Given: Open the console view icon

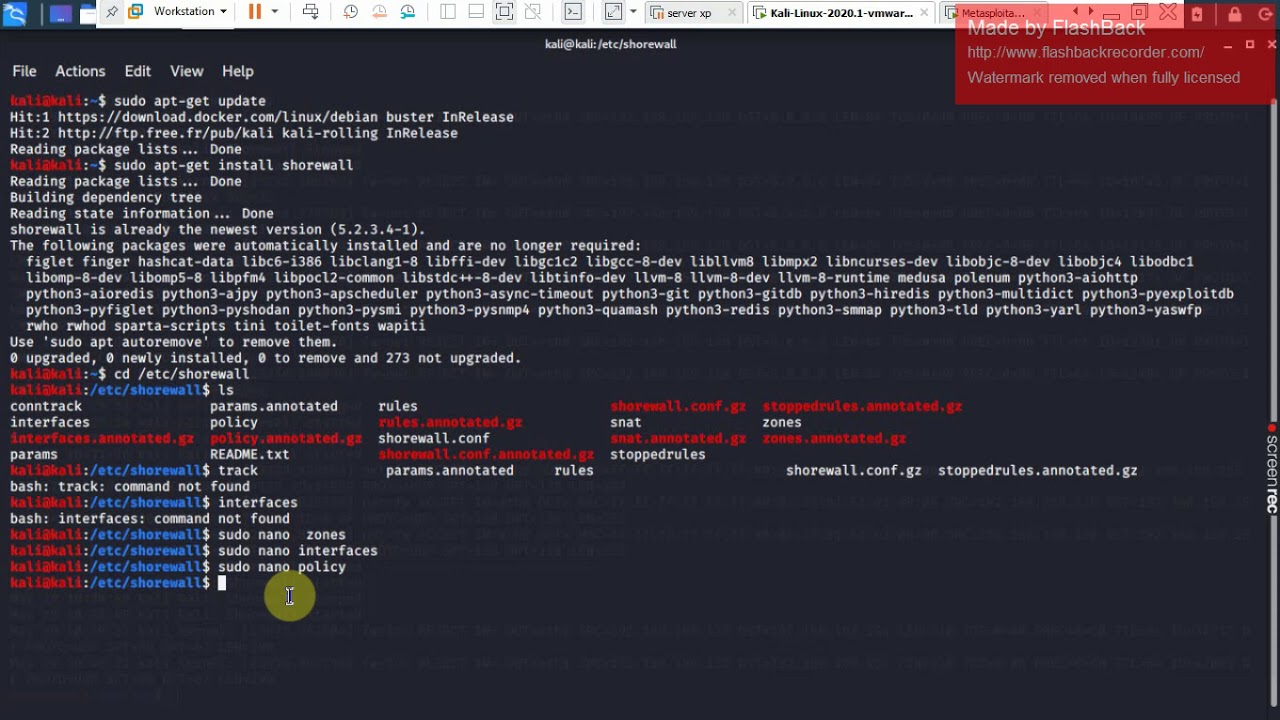Looking at the screenshot, I should coord(572,12).
